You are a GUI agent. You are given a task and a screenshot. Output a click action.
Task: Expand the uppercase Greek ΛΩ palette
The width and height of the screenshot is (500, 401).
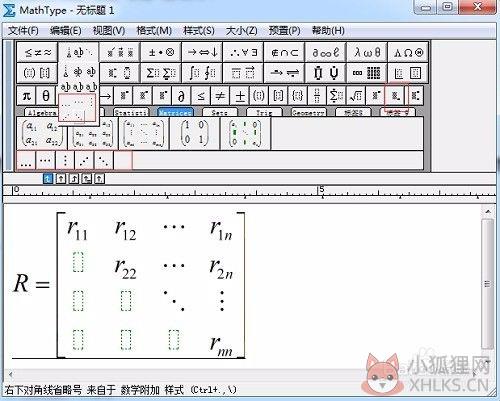click(x=408, y=52)
